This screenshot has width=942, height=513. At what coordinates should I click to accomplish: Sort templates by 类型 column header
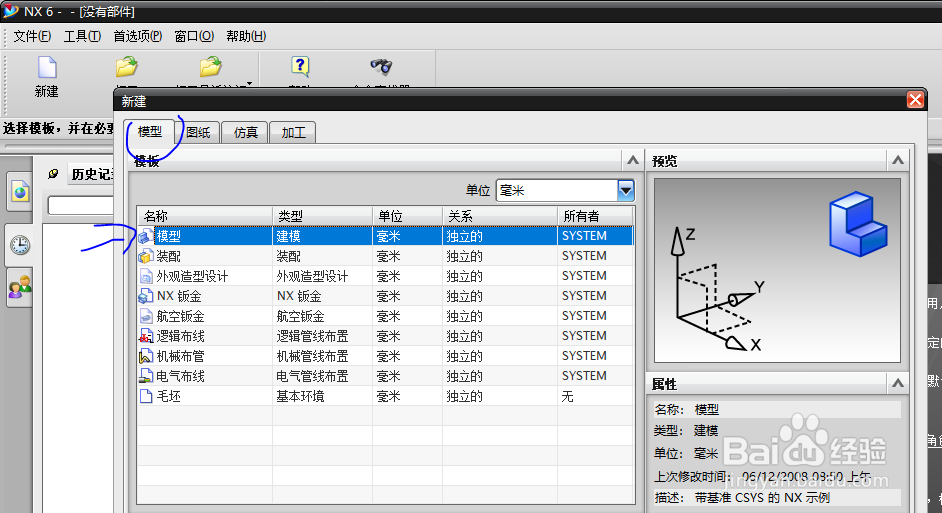323,216
